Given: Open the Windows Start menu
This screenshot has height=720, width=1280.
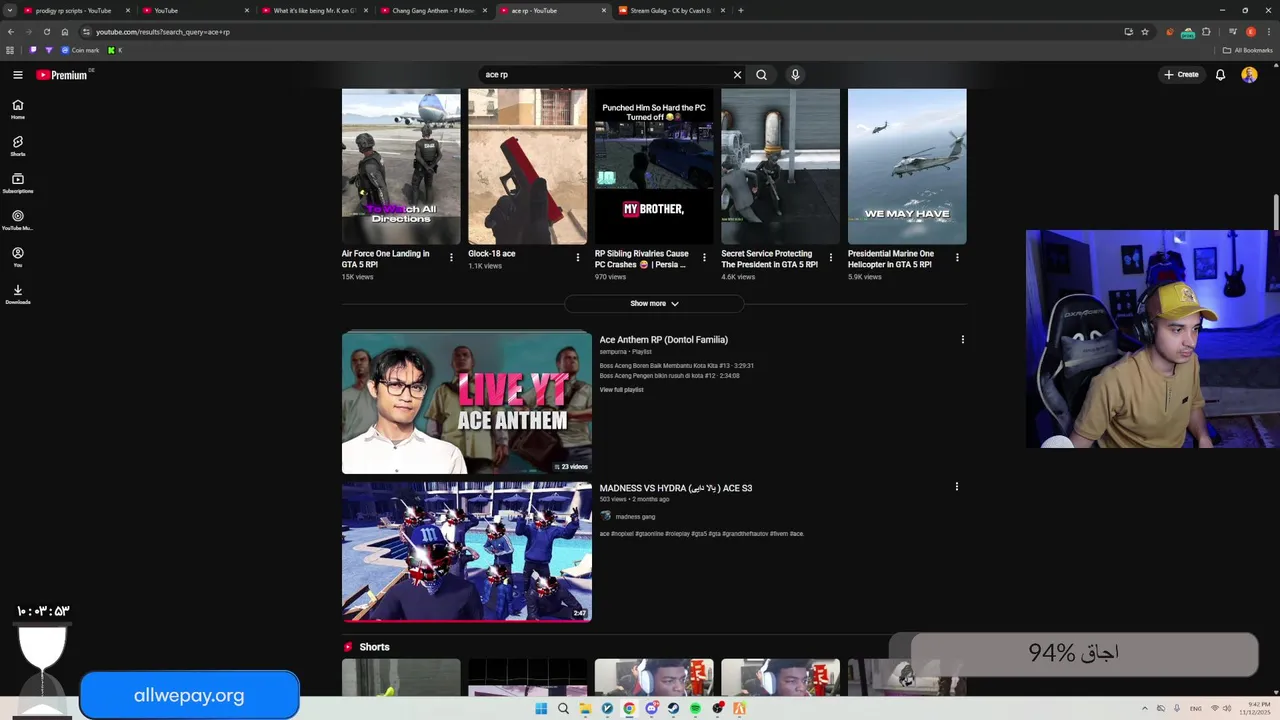Looking at the screenshot, I should [x=541, y=708].
